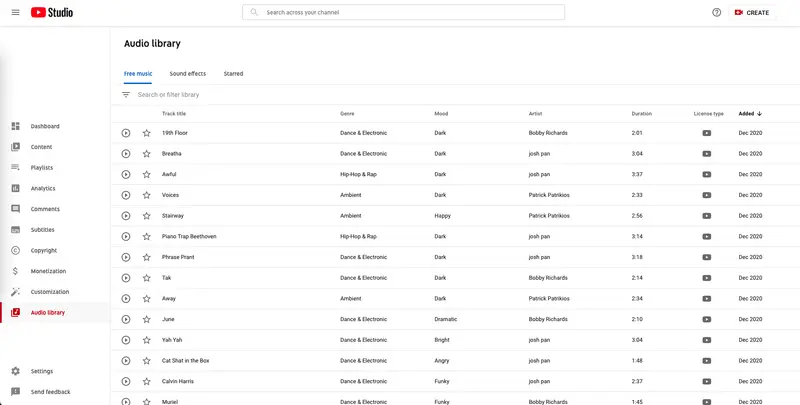Switch to the Sound effects tab
Image resolution: width=800 pixels, height=405 pixels.
click(x=187, y=74)
